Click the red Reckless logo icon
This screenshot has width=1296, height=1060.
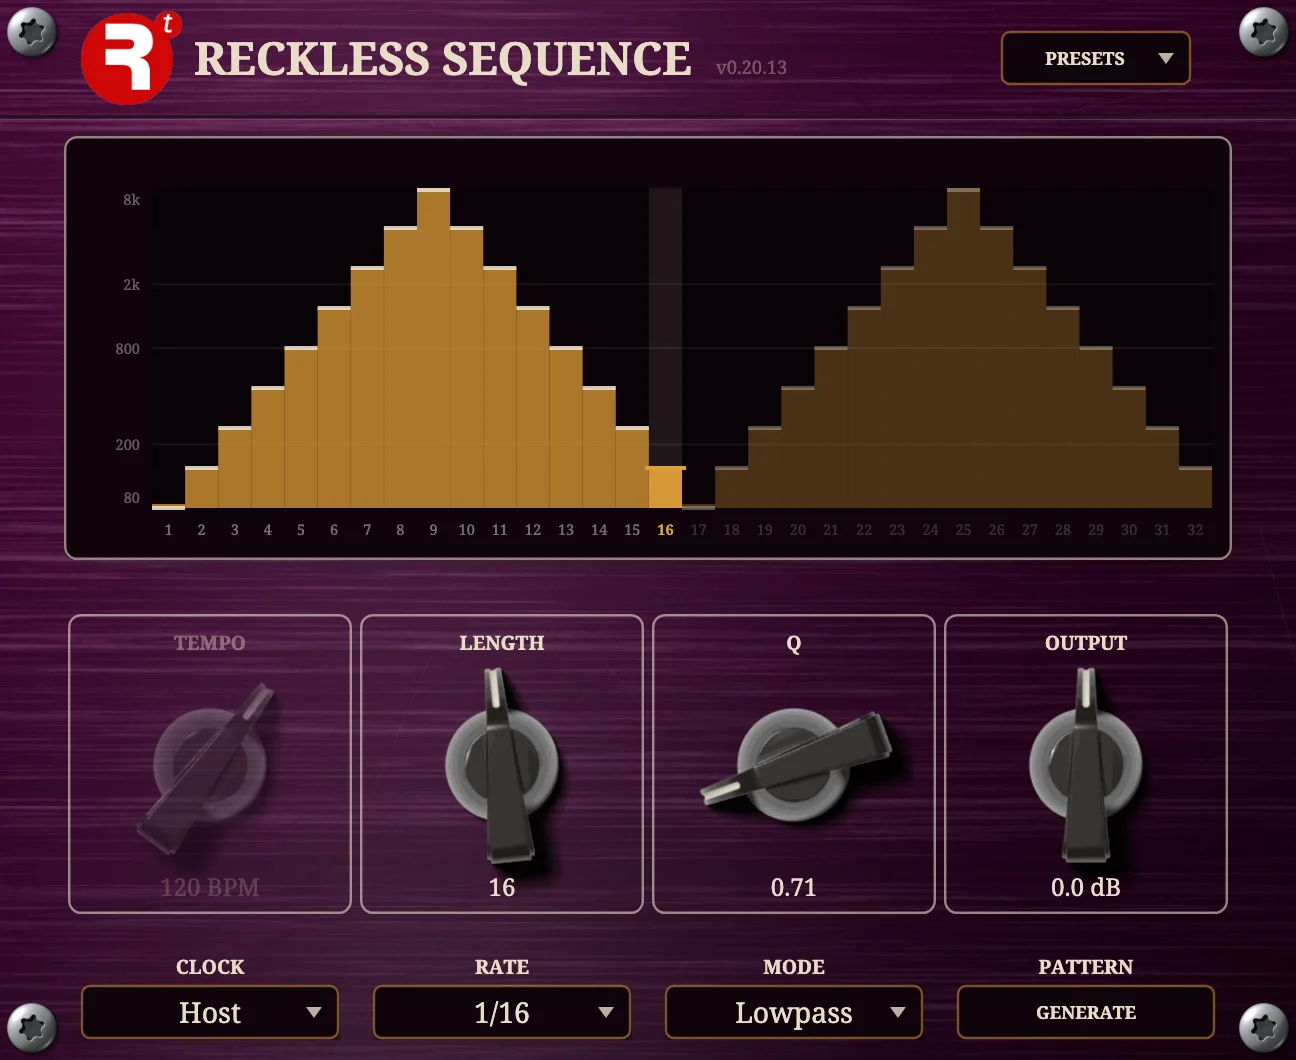click(x=126, y=59)
